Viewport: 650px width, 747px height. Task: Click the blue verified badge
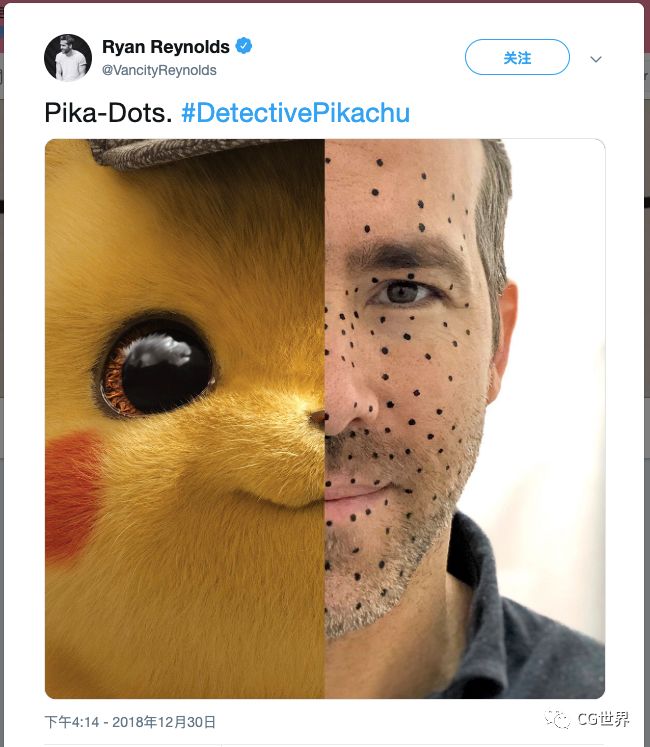click(x=244, y=46)
